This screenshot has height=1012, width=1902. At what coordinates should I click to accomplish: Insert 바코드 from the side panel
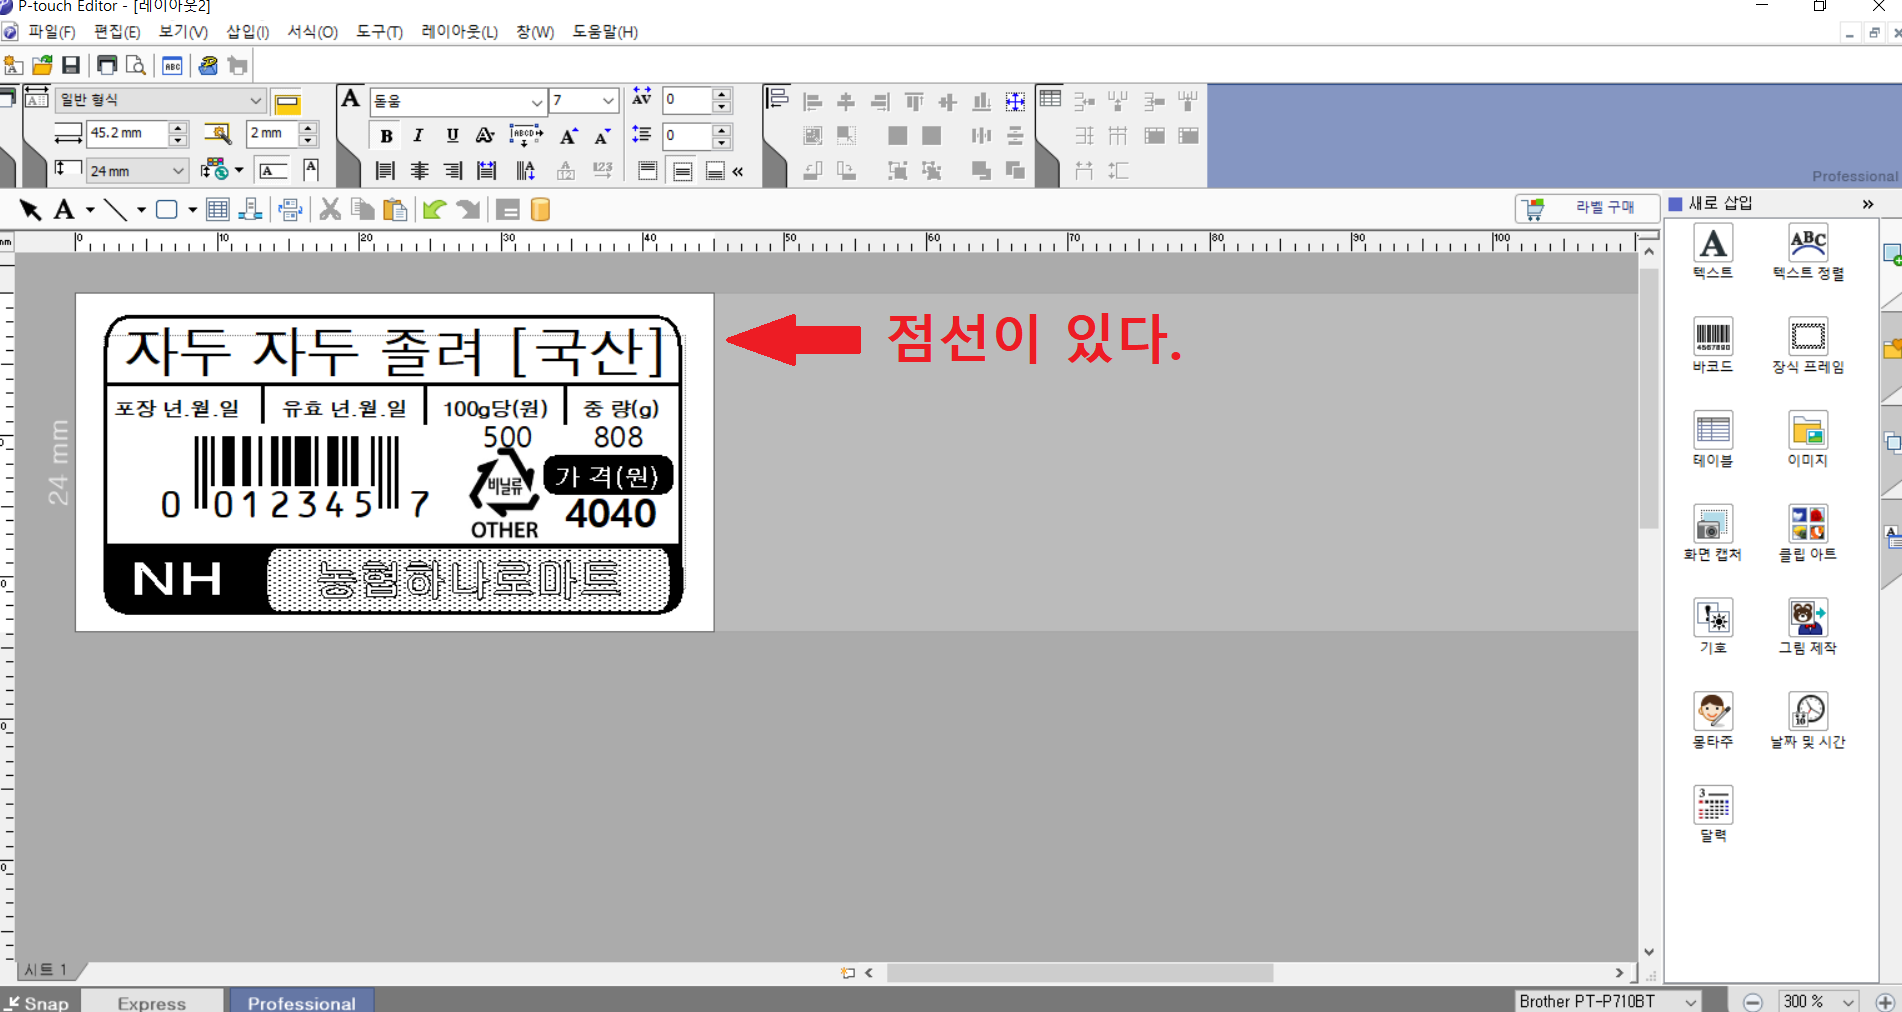1713,345
